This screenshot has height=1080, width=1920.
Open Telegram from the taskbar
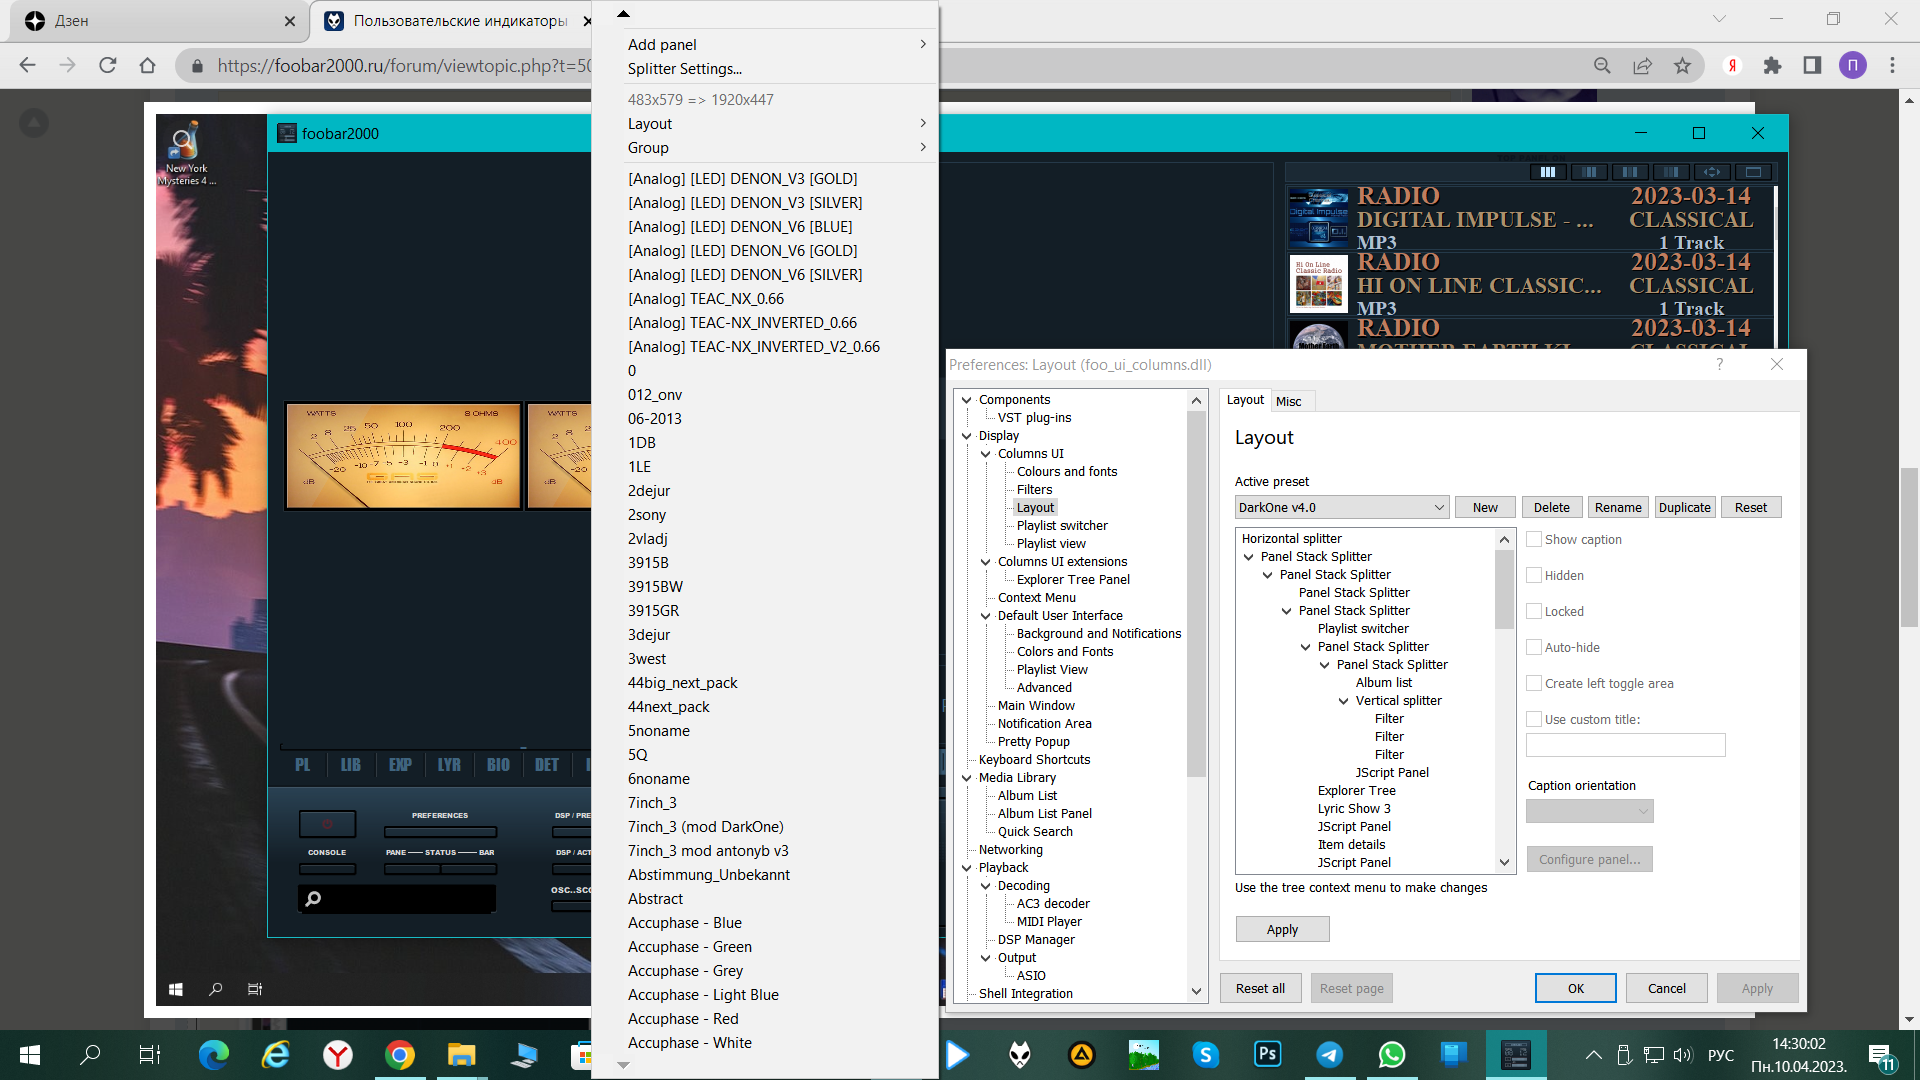pyautogui.click(x=1329, y=1054)
